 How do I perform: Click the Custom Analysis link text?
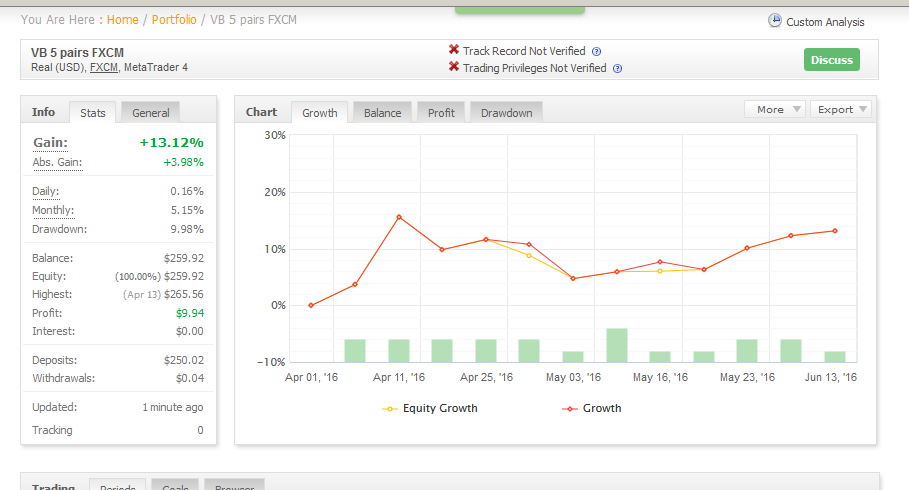click(x=825, y=22)
